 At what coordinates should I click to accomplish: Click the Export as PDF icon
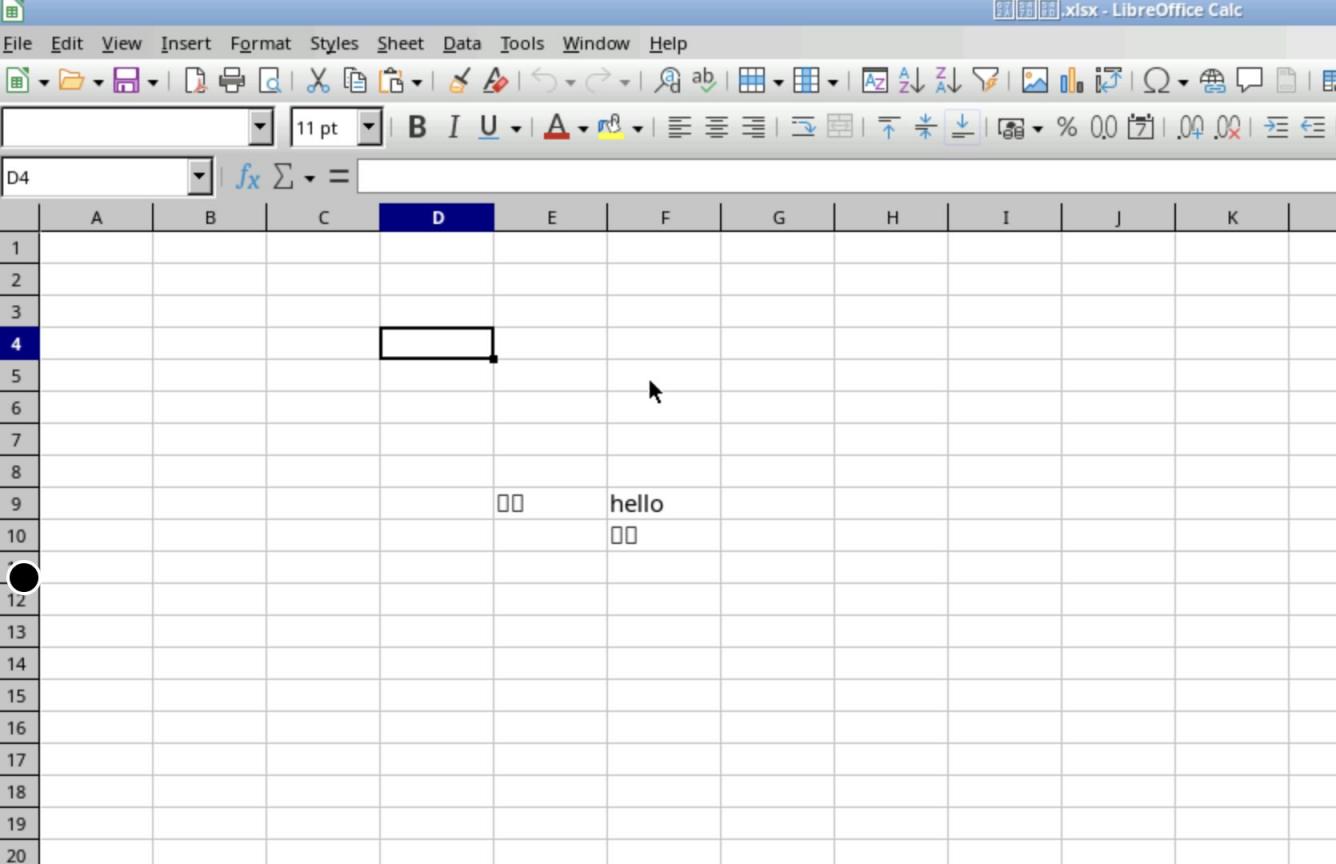click(x=195, y=81)
